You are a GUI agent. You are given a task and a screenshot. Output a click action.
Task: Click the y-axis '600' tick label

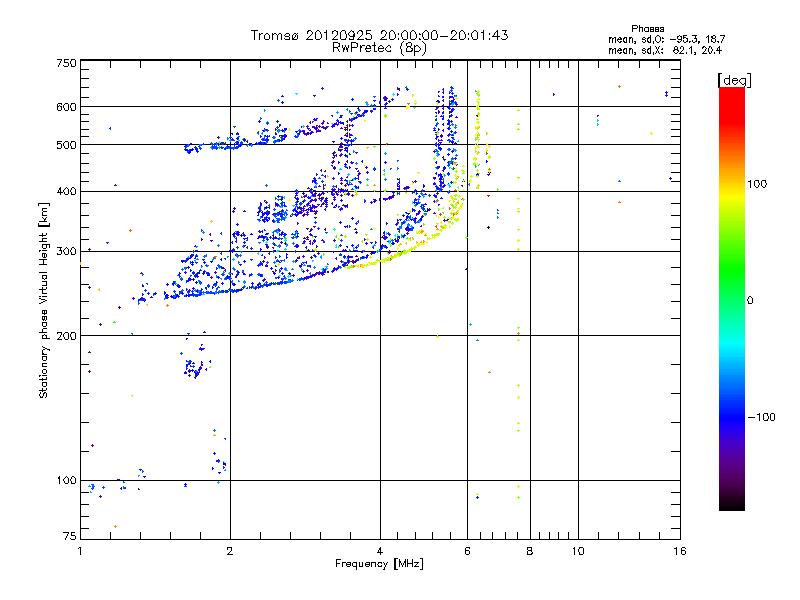pos(66,107)
